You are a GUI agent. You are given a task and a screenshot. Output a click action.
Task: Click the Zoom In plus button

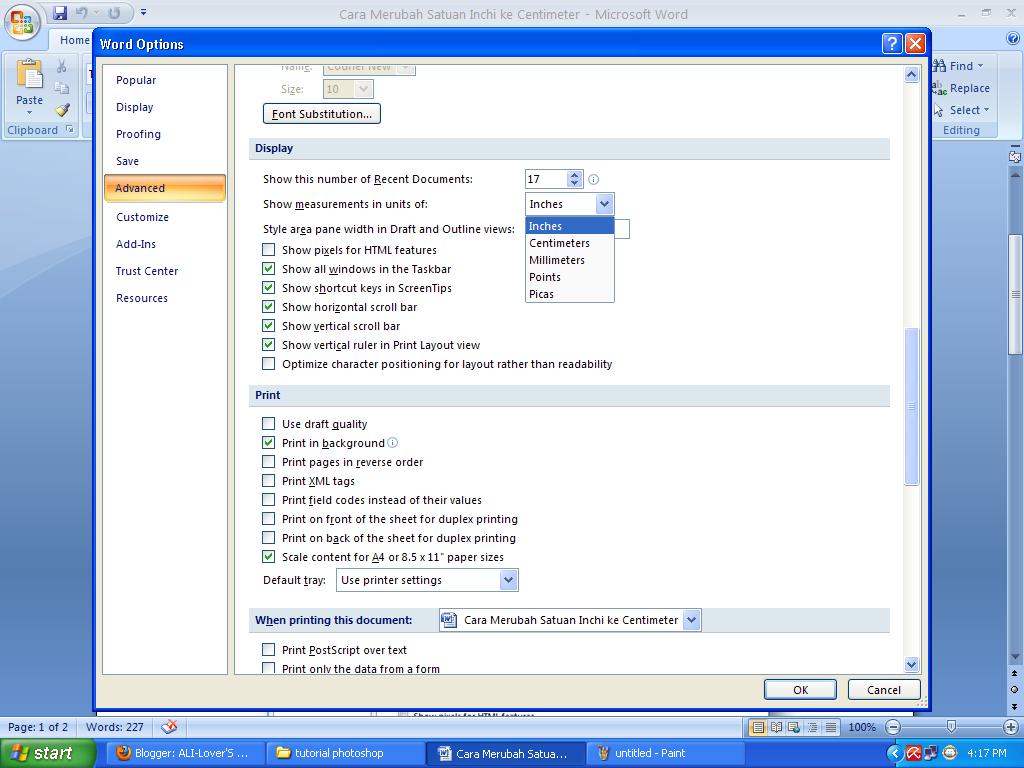[x=1011, y=727]
